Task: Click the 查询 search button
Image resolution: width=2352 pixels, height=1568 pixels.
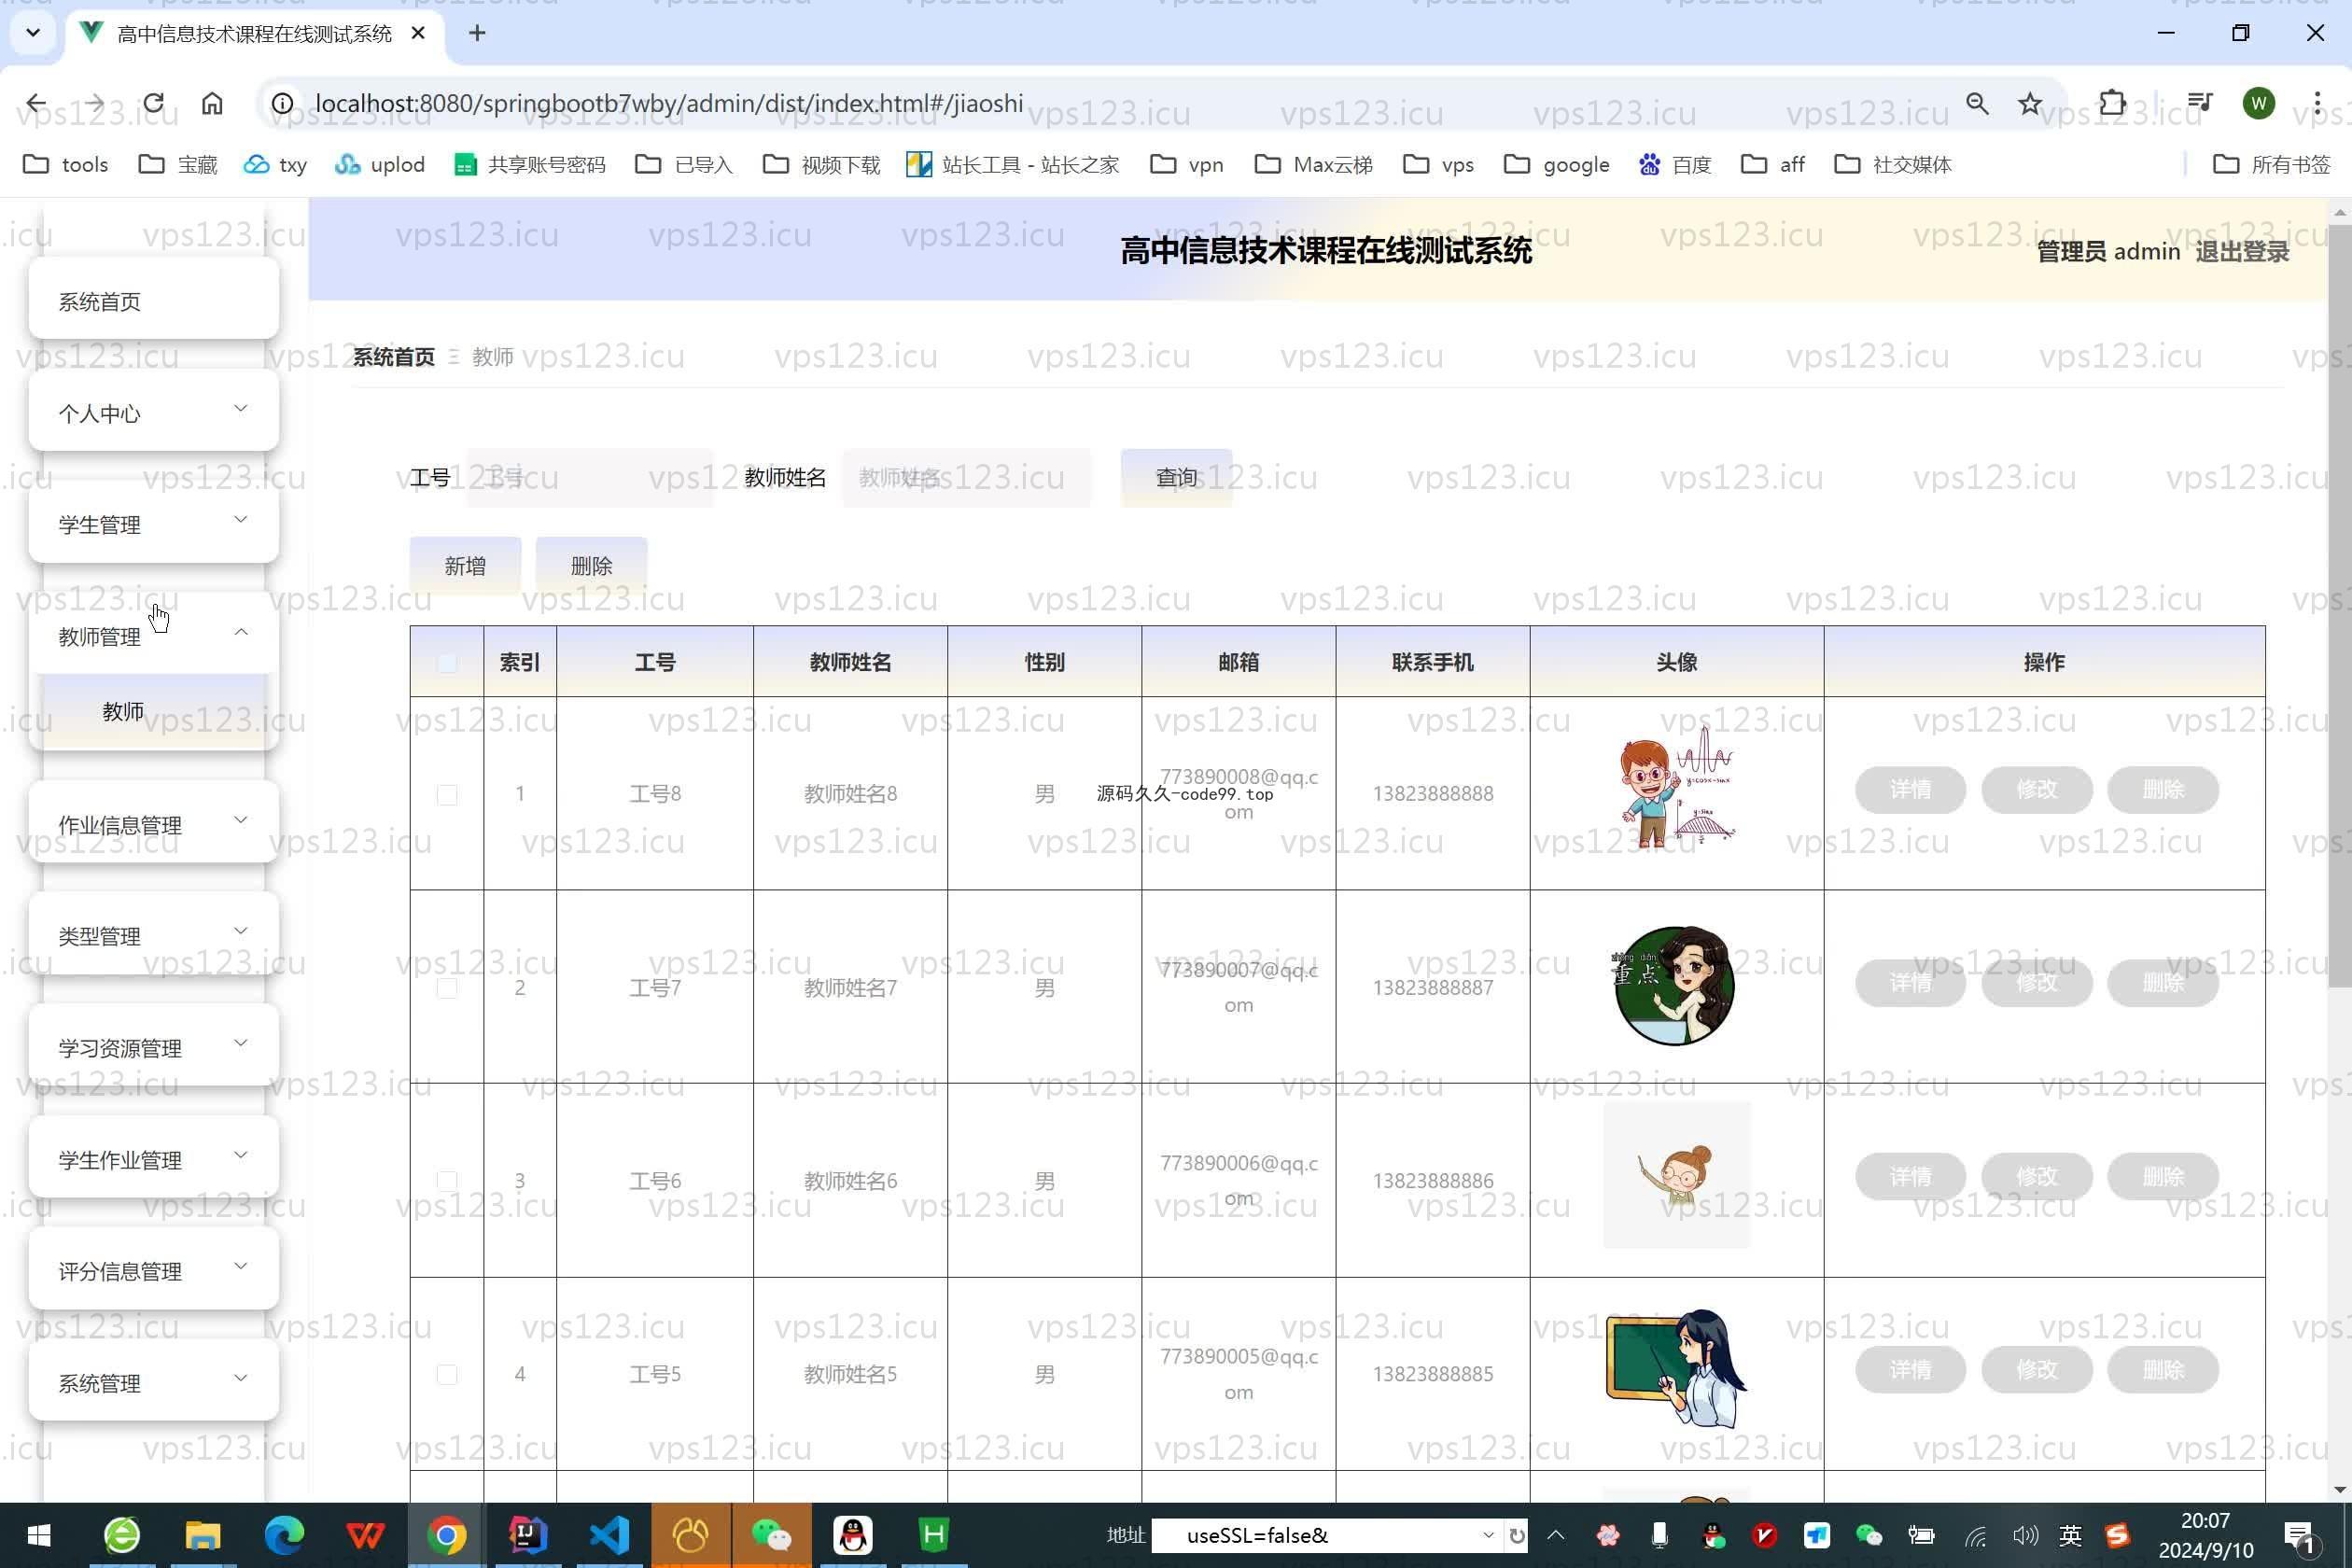Action: 1176,478
